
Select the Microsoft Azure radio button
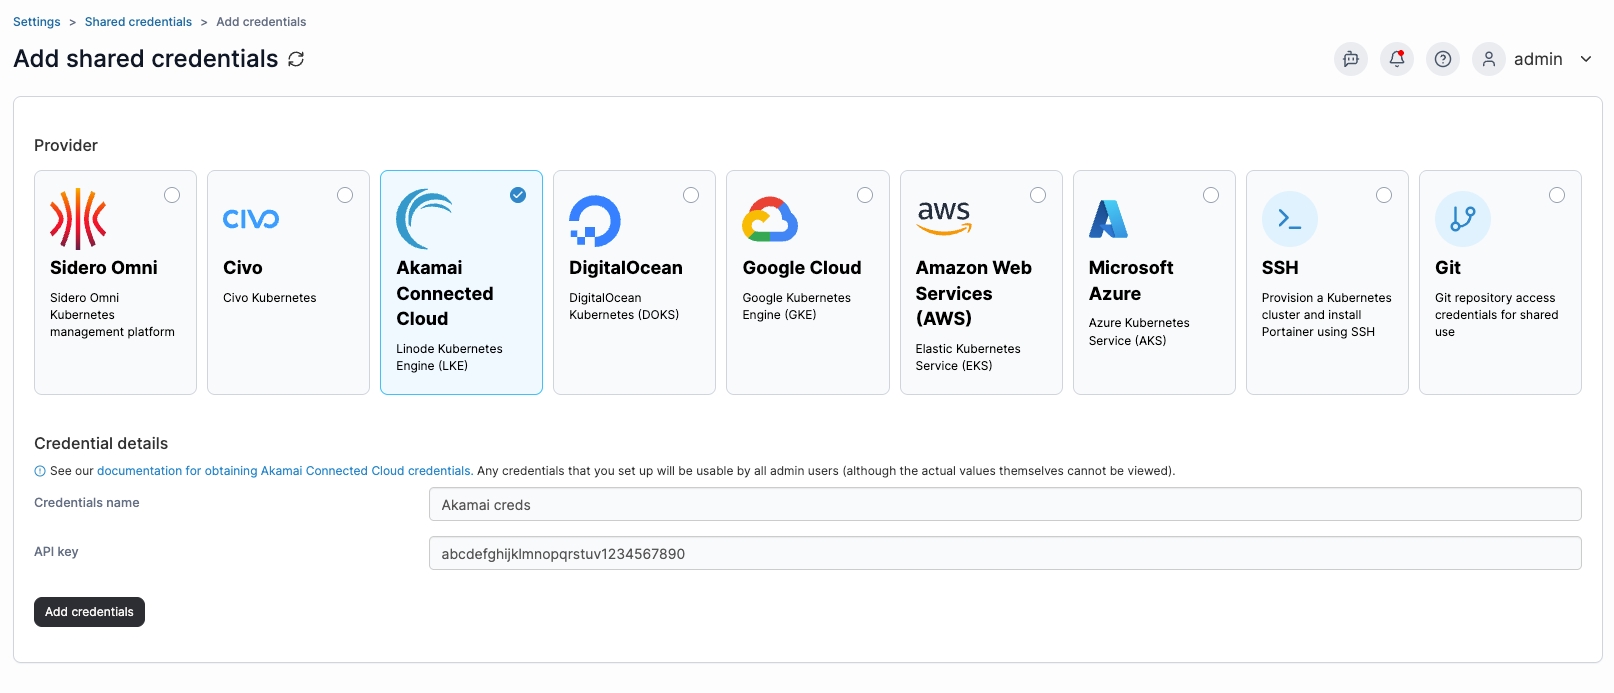(x=1211, y=195)
